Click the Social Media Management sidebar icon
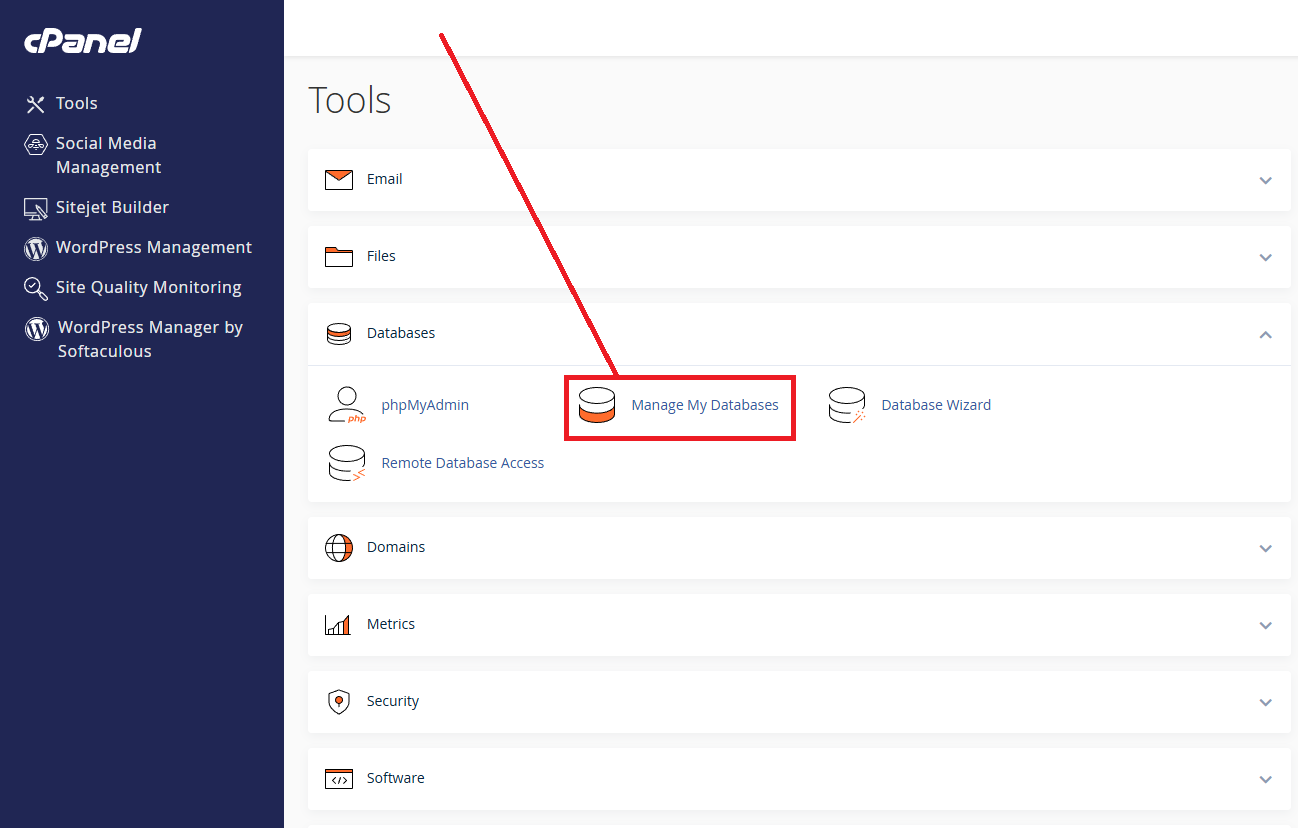 tap(36, 144)
